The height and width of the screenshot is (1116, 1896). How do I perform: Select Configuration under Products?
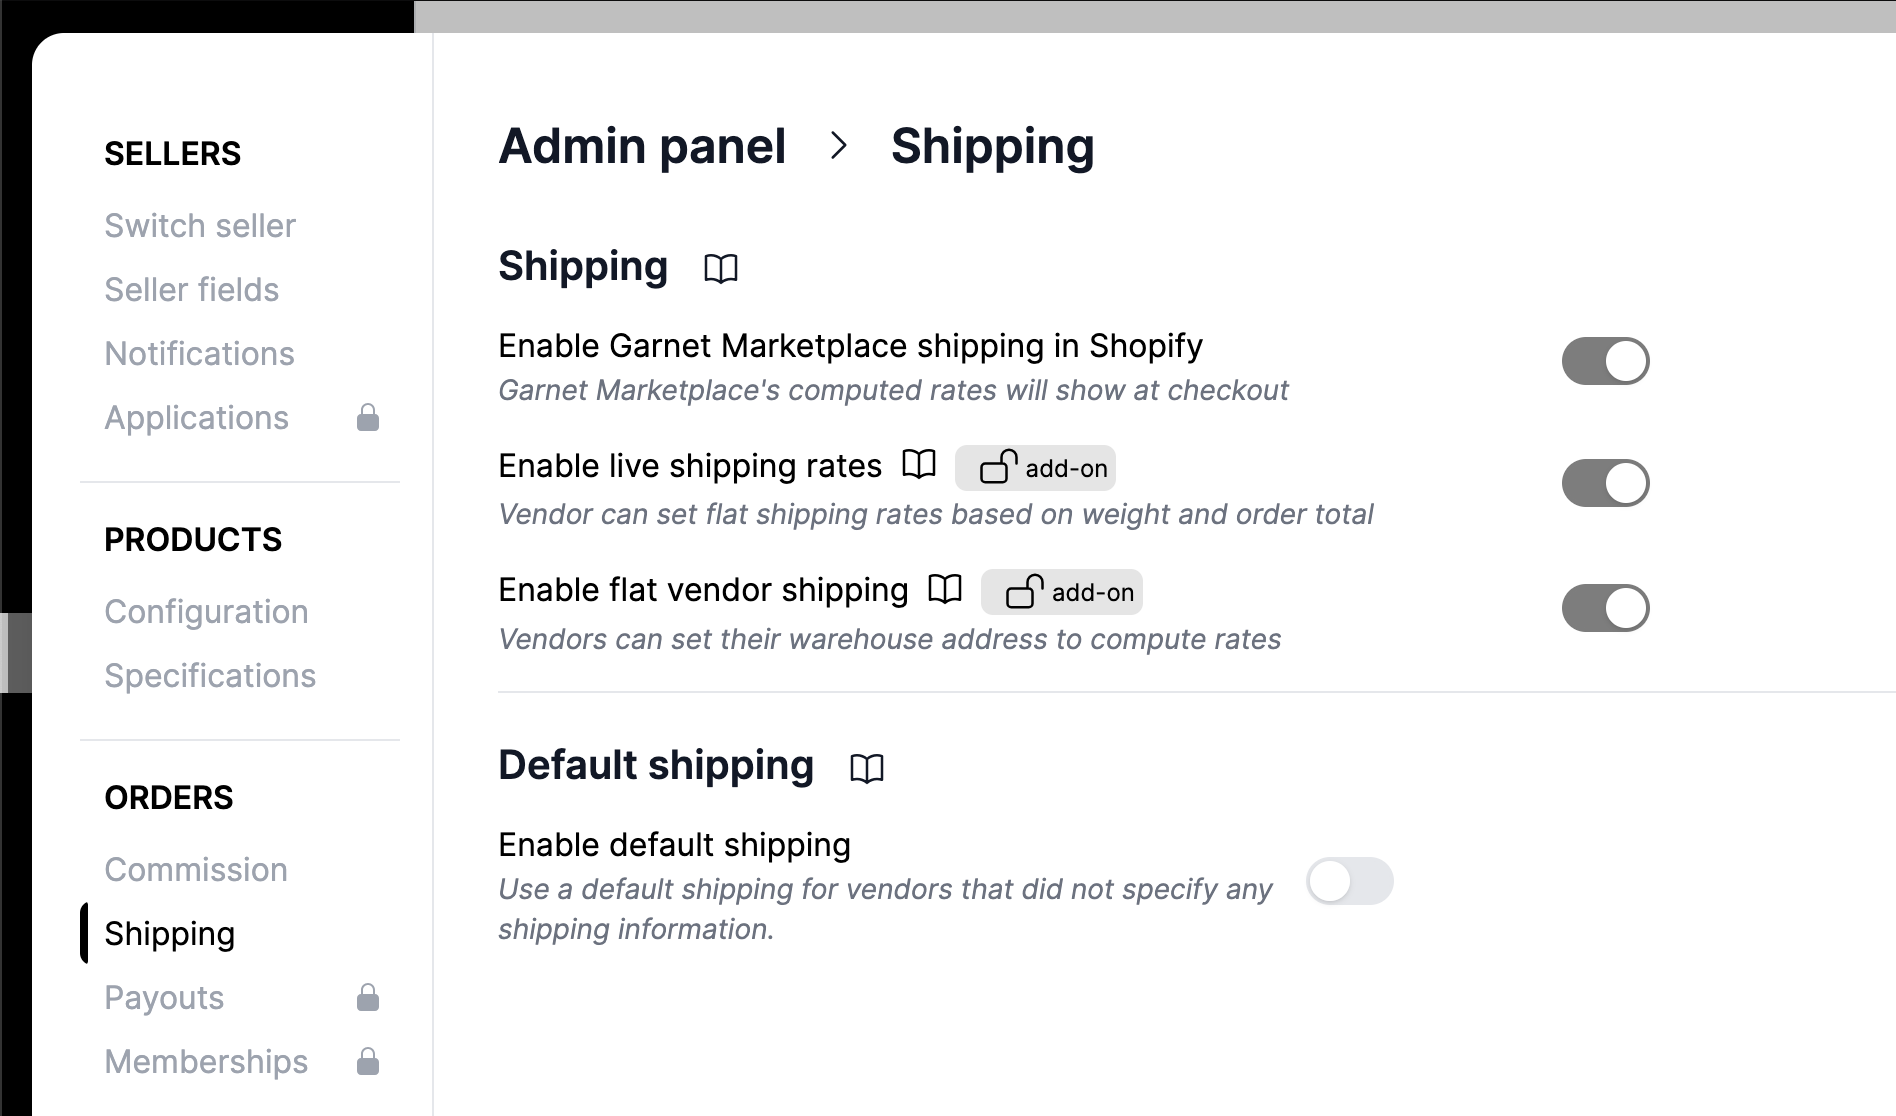coord(206,611)
